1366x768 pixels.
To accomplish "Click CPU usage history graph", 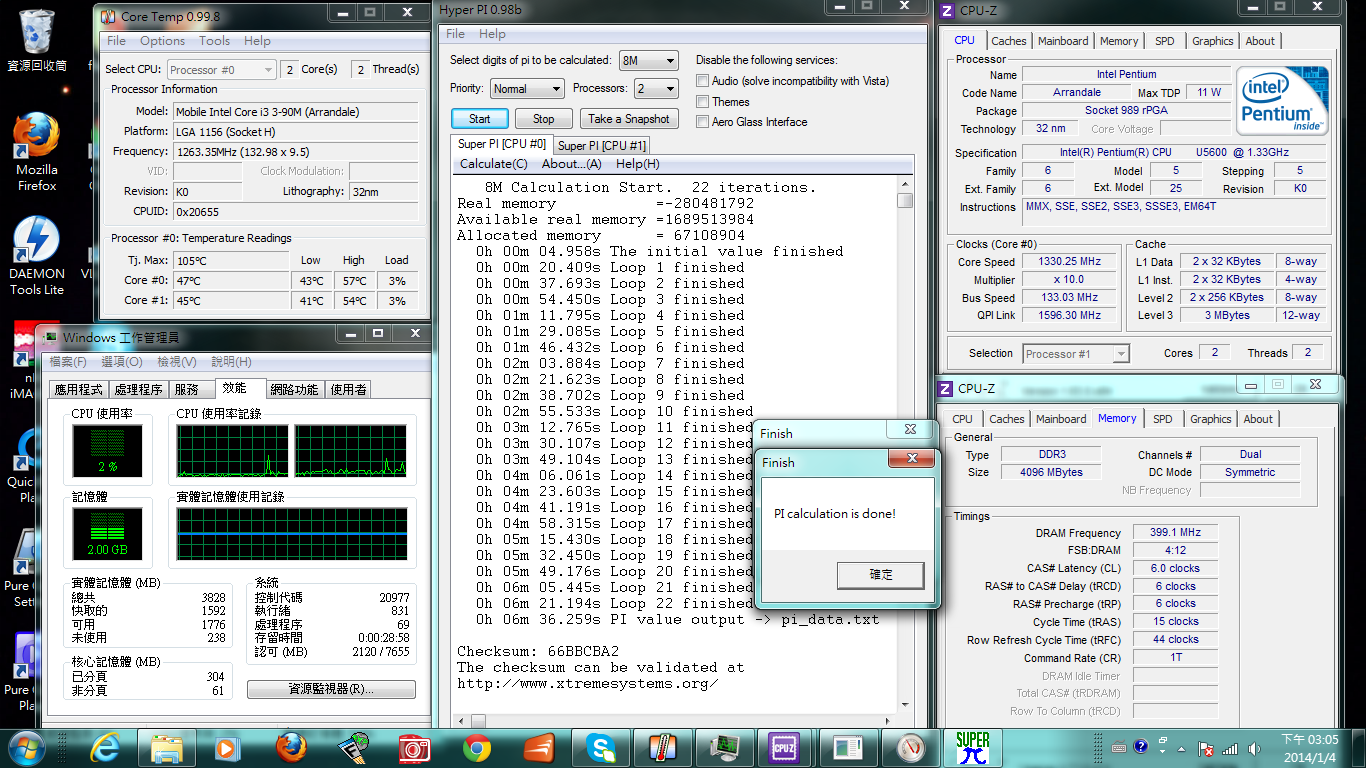I will tap(292, 451).
